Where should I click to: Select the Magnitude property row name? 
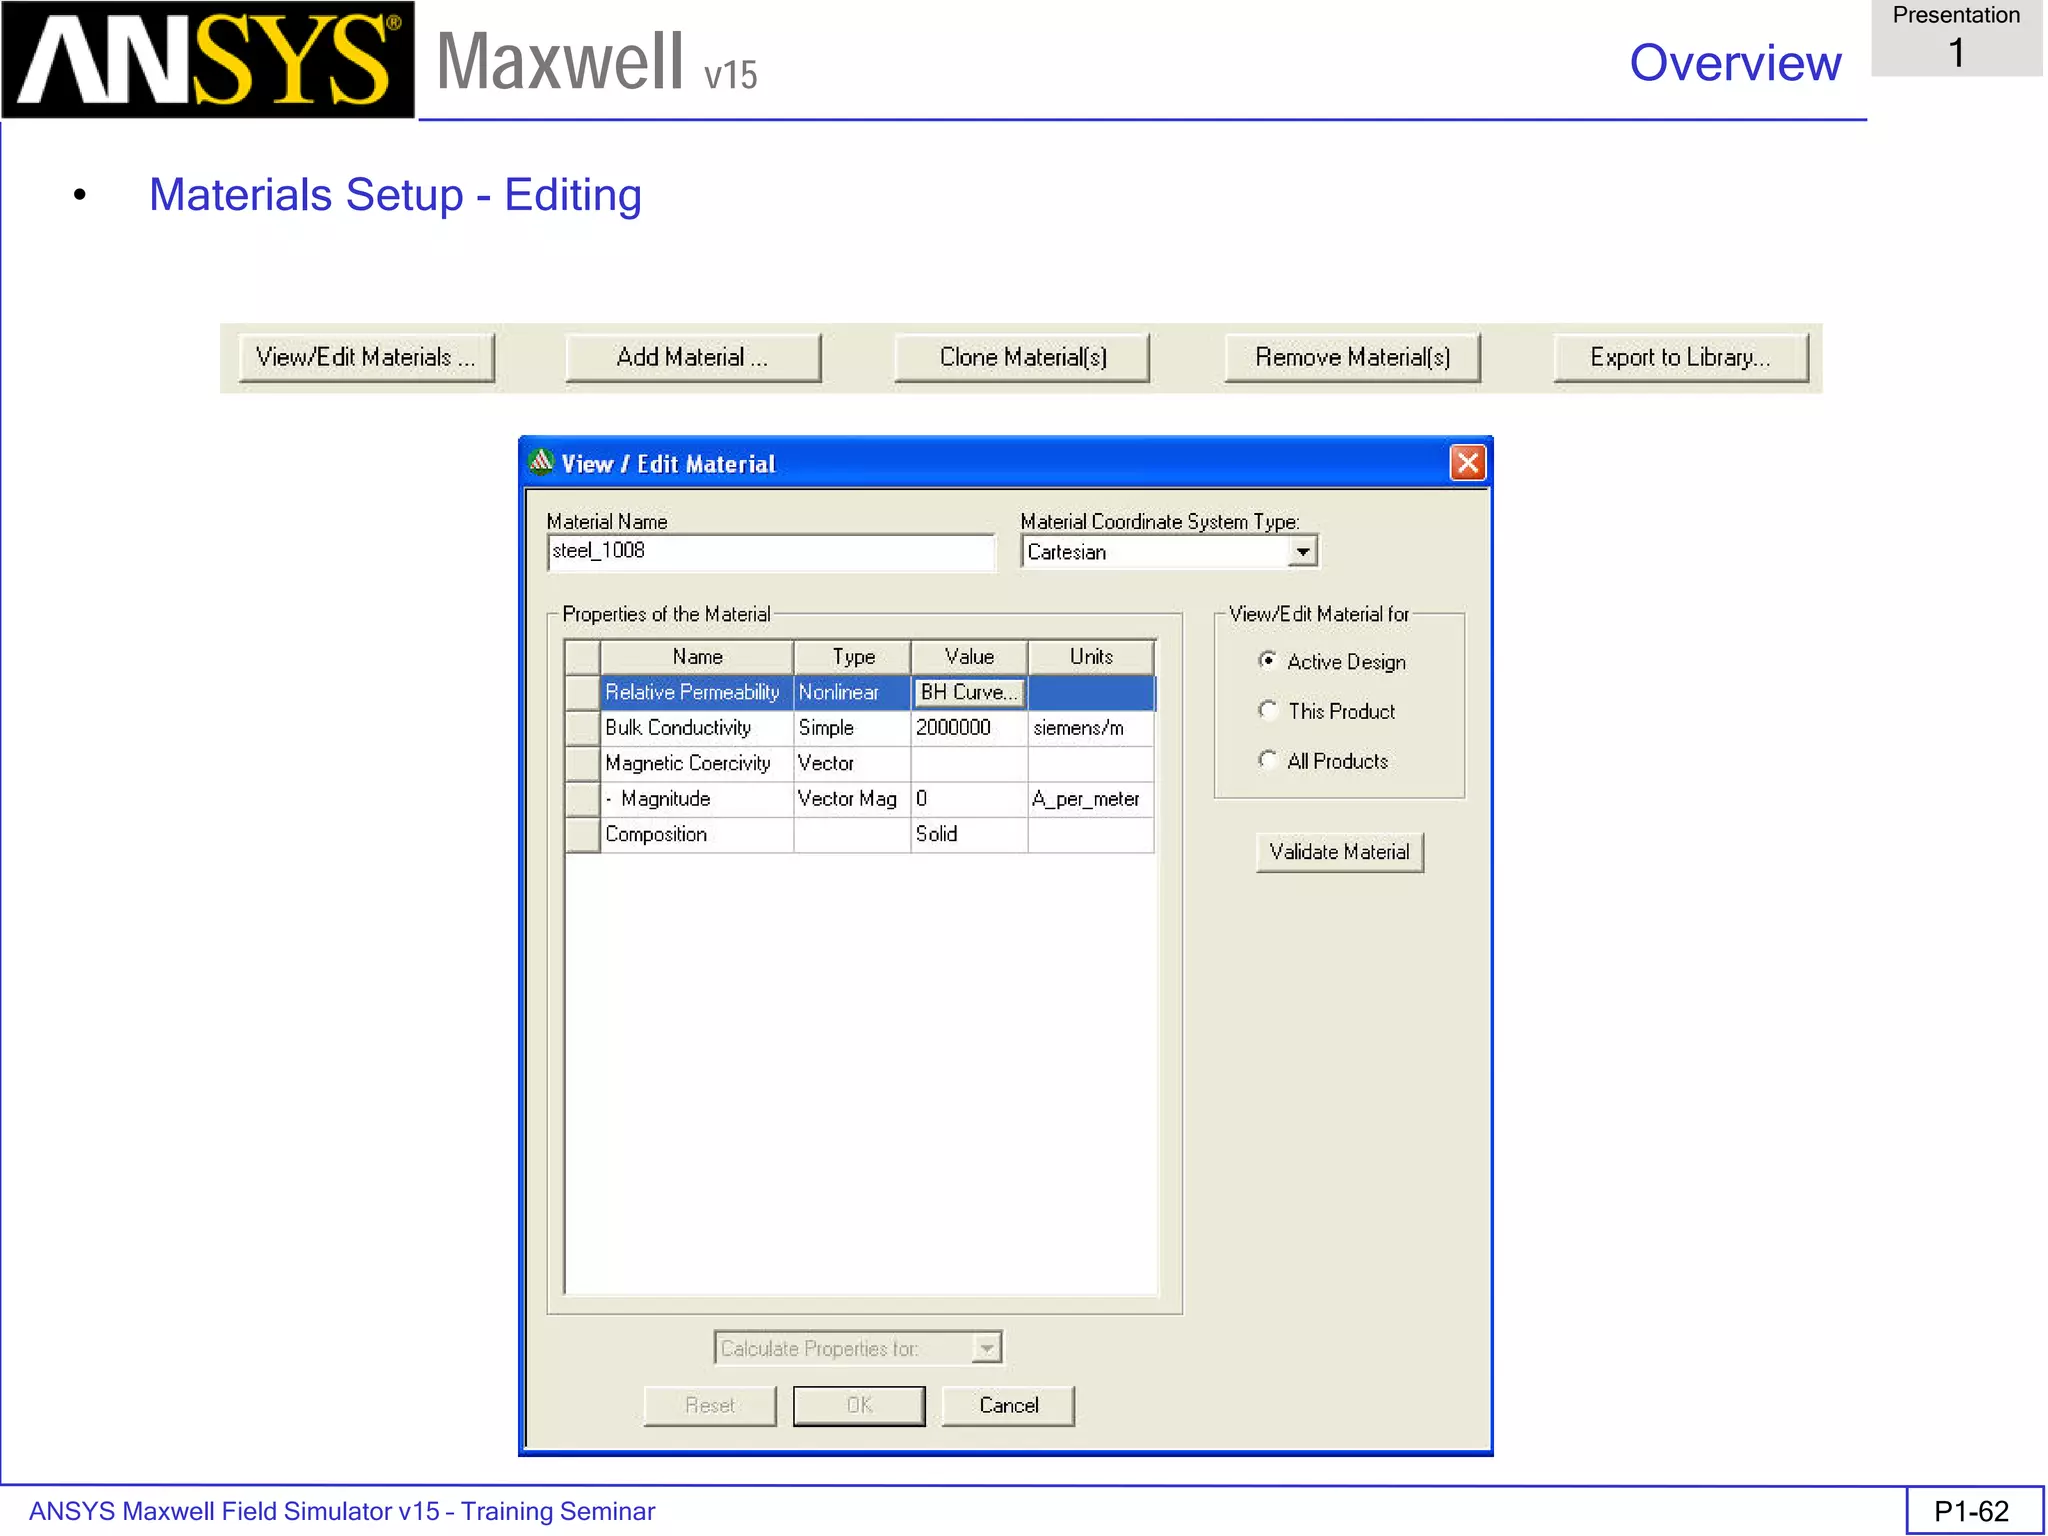(x=697, y=799)
